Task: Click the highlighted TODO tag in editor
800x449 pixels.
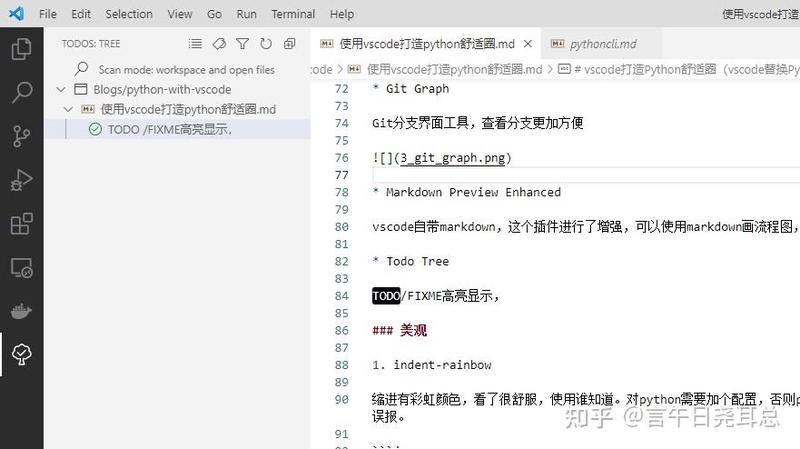Action: tap(386, 296)
